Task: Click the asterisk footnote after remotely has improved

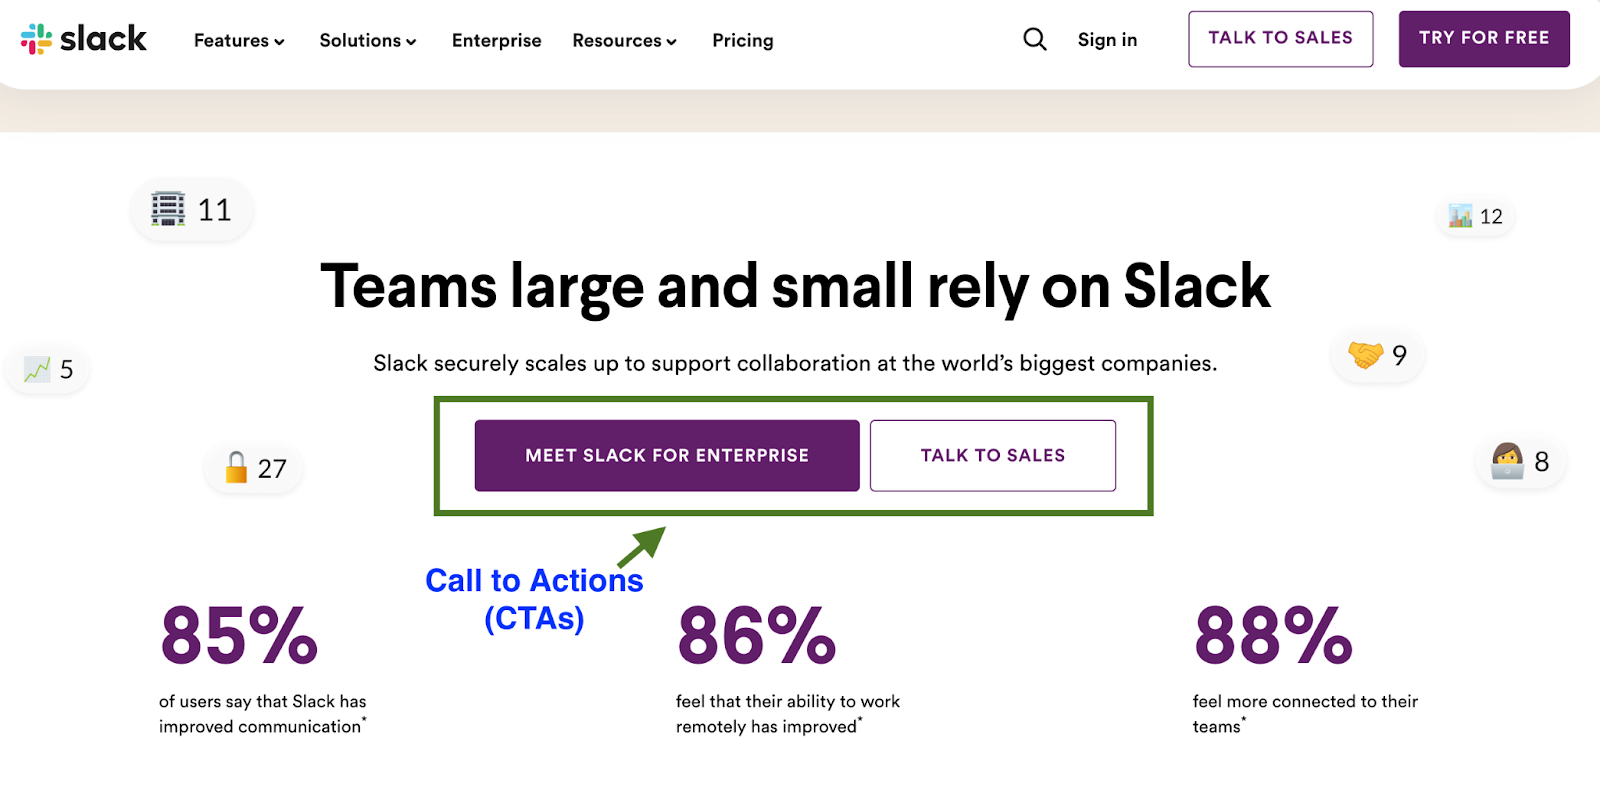Action: tap(858, 719)
